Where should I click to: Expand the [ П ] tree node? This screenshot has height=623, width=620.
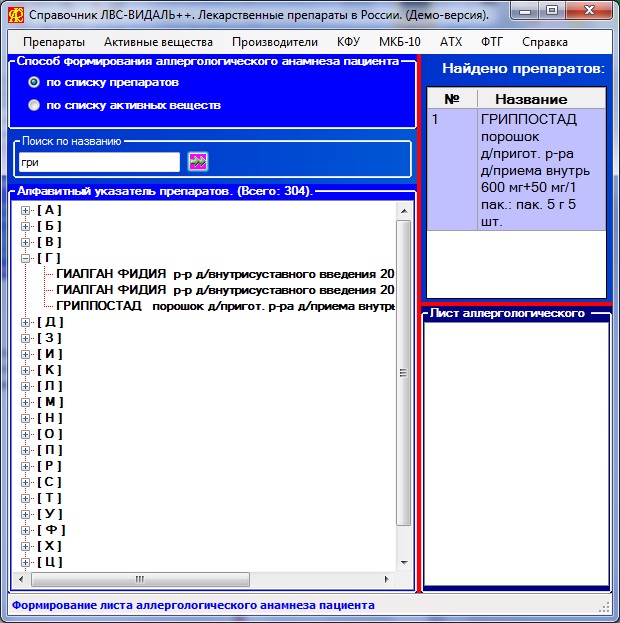click(x=25, y=451)
